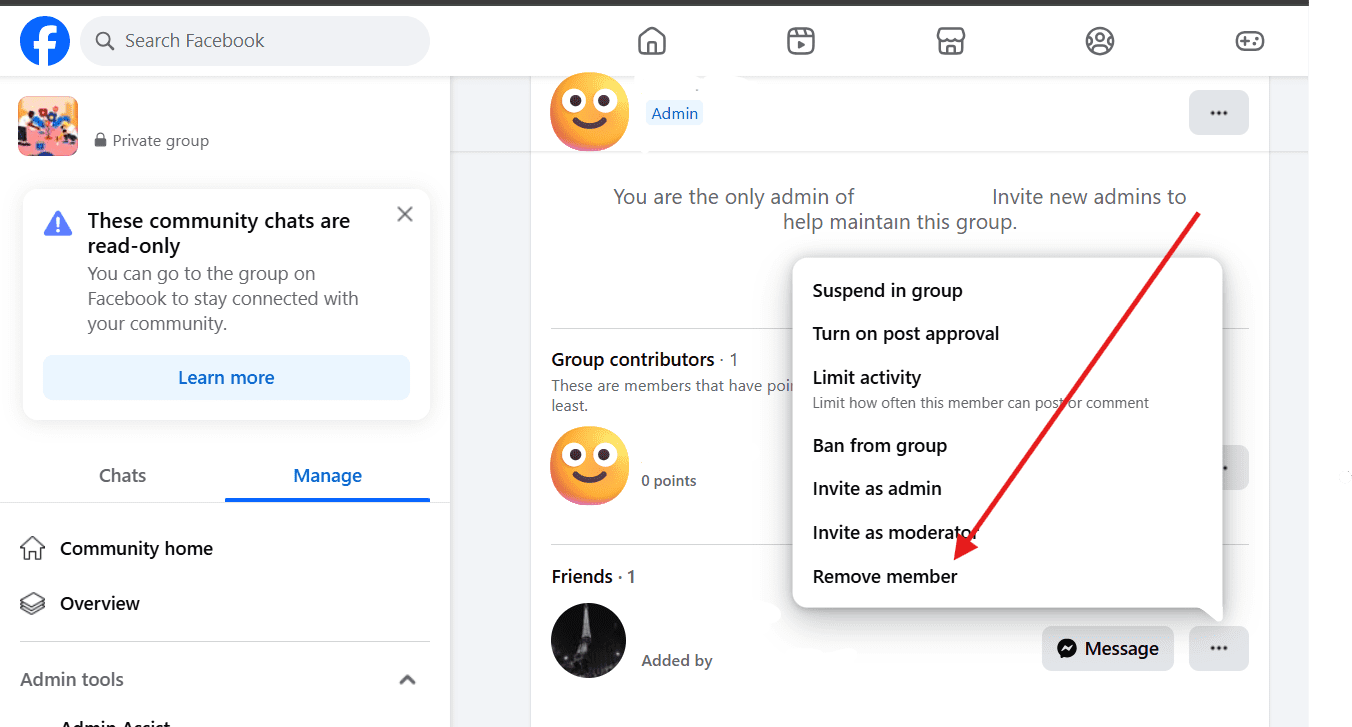
Task: Switch to the Manage tab
Action: pyautogui.click(x=327, y=475)
